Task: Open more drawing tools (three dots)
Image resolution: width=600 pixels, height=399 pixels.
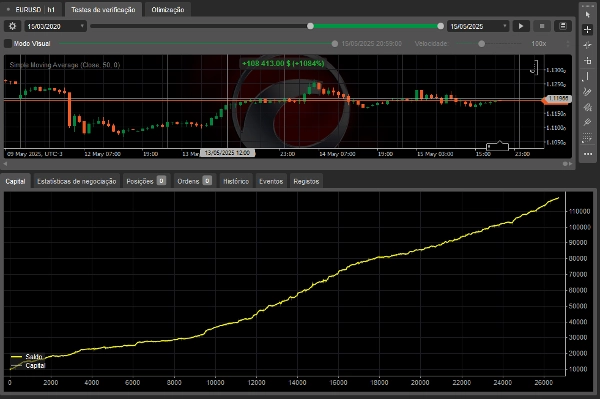Action: (588, 154)
